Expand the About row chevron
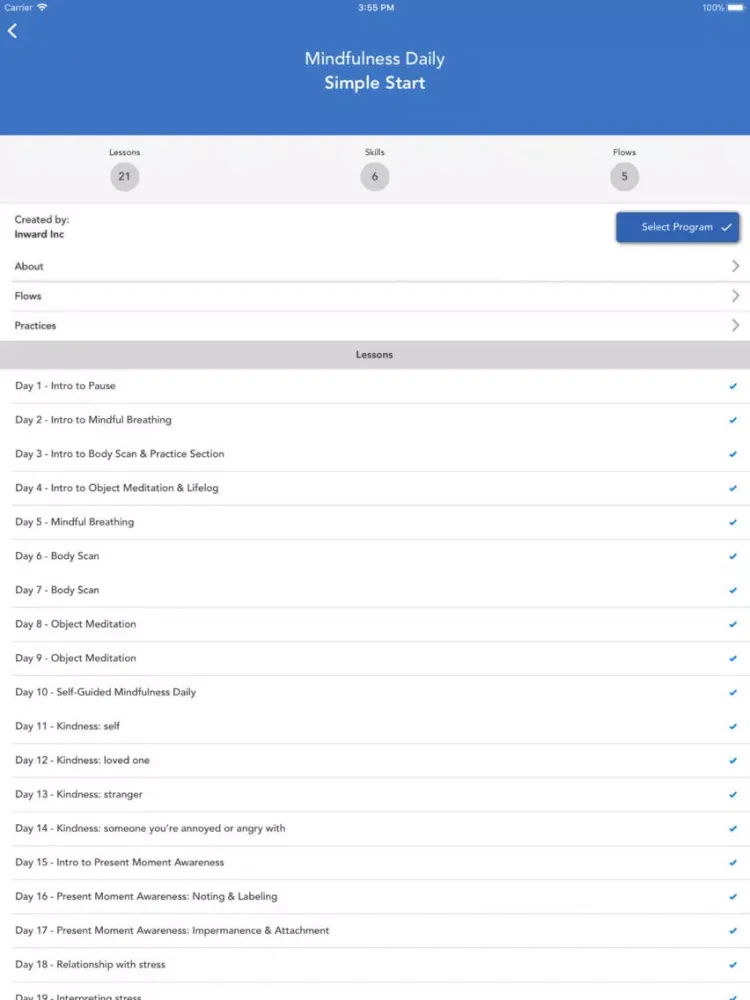750x1000 pixels. pos(735,266)
